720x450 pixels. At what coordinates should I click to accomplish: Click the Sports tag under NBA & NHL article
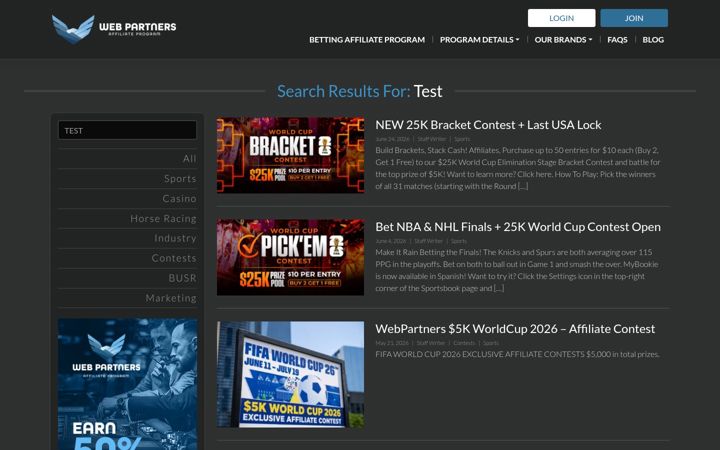459,241
